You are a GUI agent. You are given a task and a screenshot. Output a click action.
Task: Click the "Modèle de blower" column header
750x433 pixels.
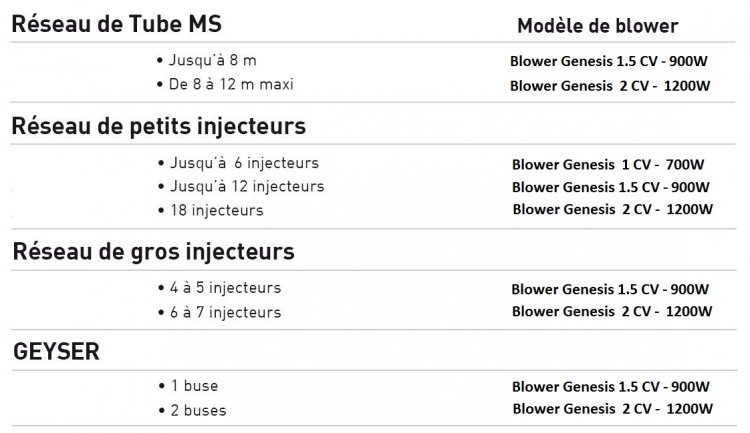[598, 26]
